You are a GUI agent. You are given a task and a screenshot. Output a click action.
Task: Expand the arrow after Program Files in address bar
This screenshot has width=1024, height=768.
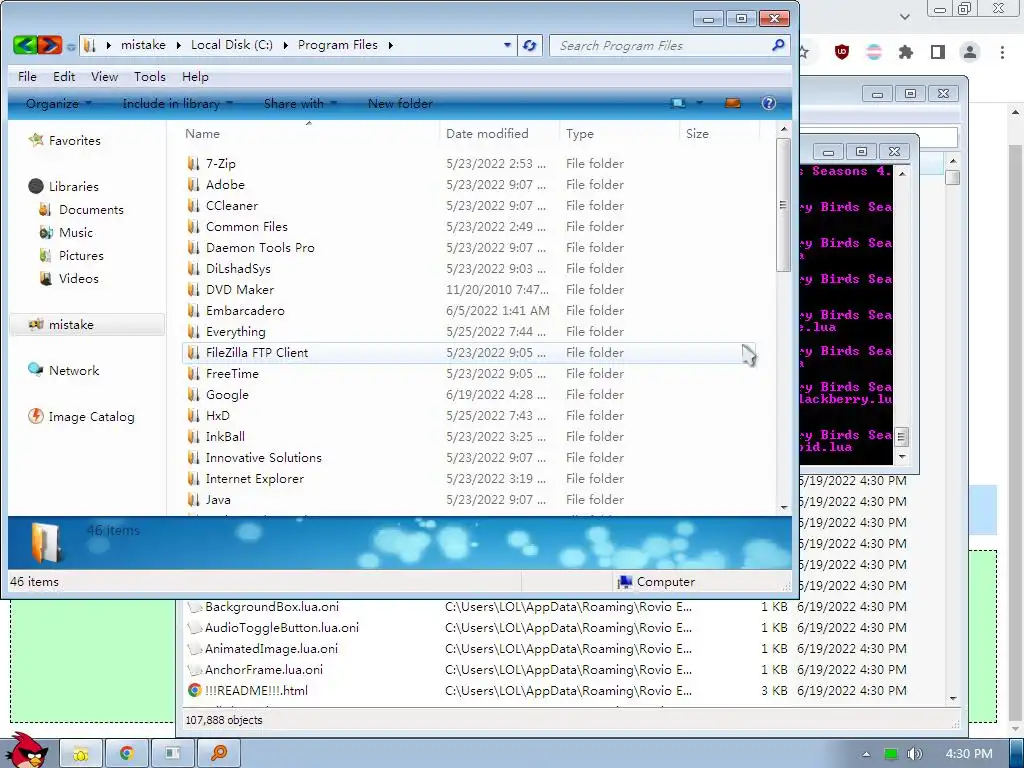pos(391,45)
